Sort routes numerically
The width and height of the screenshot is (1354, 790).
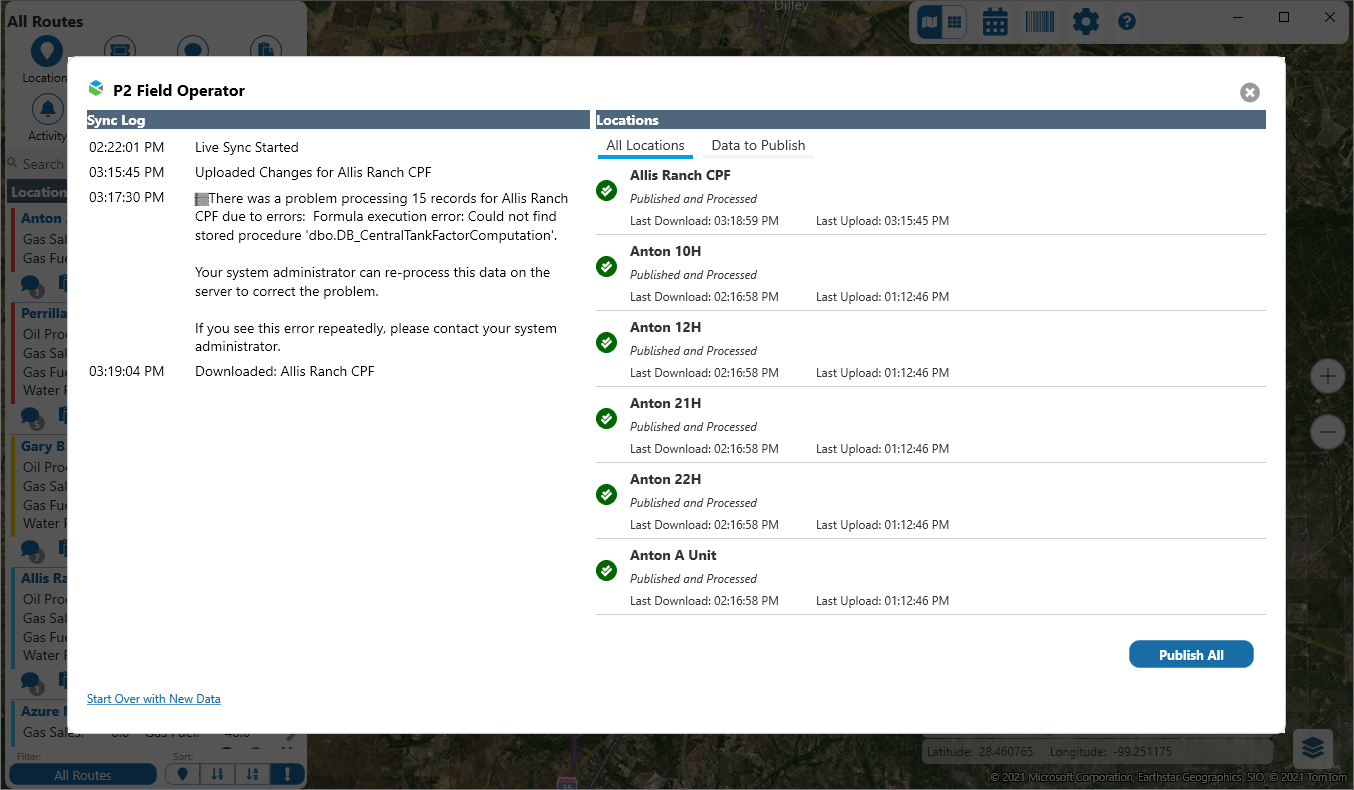217,774
